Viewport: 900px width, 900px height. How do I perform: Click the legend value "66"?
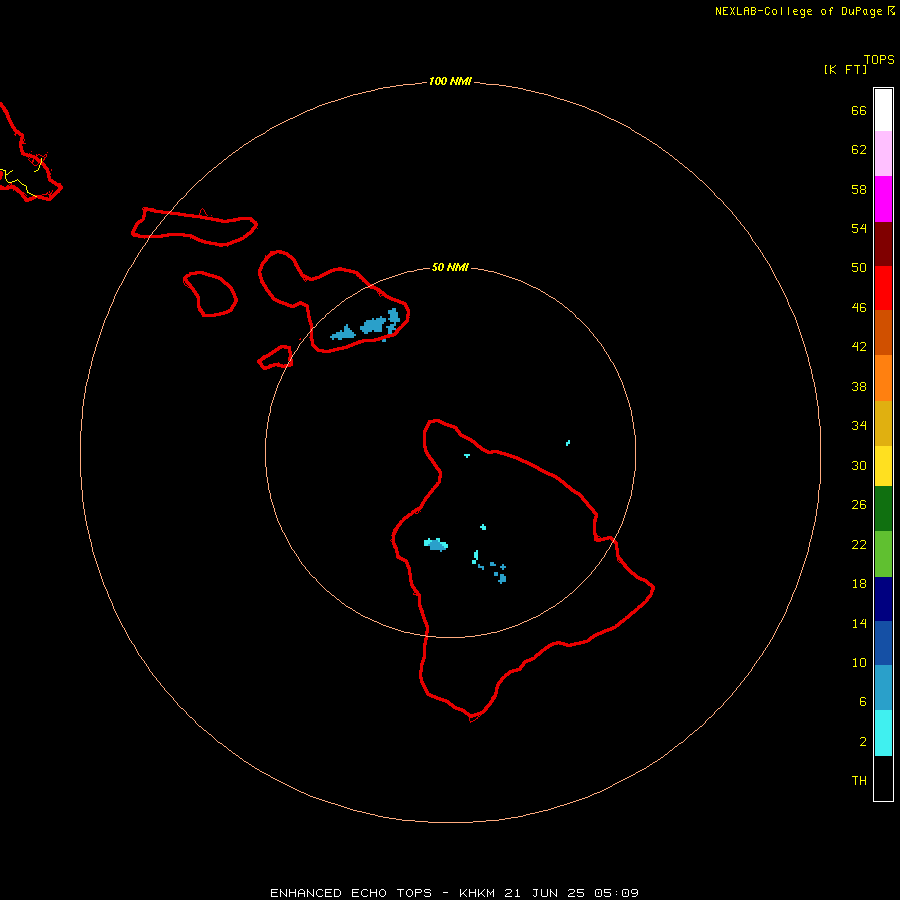click(859, 111)
